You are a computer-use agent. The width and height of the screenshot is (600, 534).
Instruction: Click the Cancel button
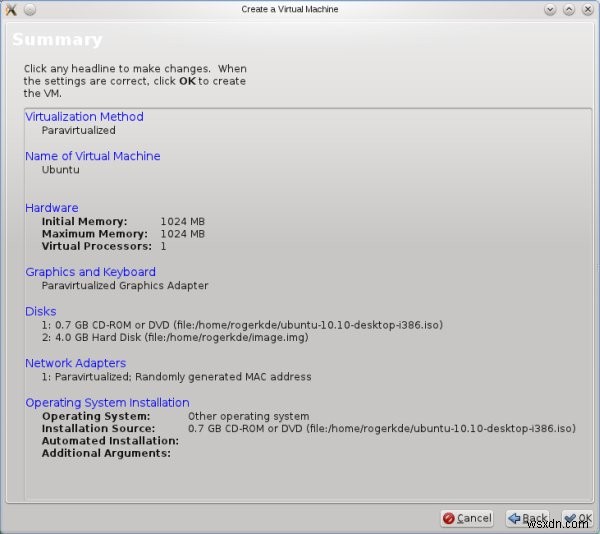(467, 518)
